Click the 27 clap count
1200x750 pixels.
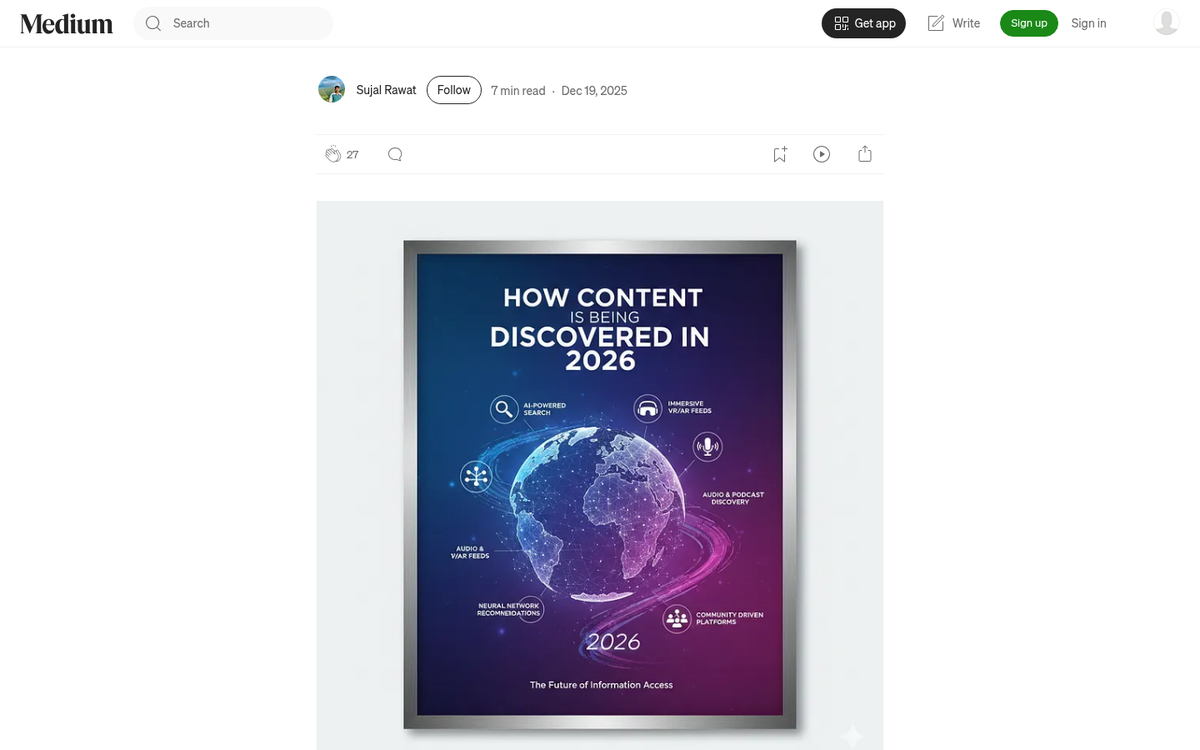[352, 154]
